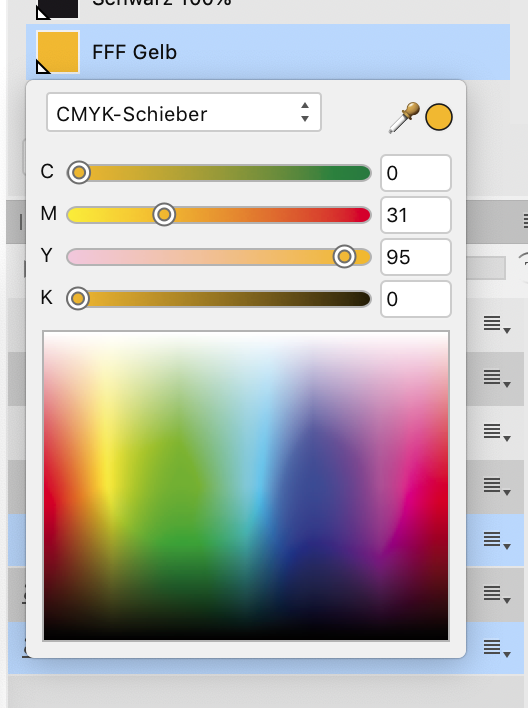Select the FFF Gelb swatch entry
Screen dimensions: 528x708
click(268, 52)
